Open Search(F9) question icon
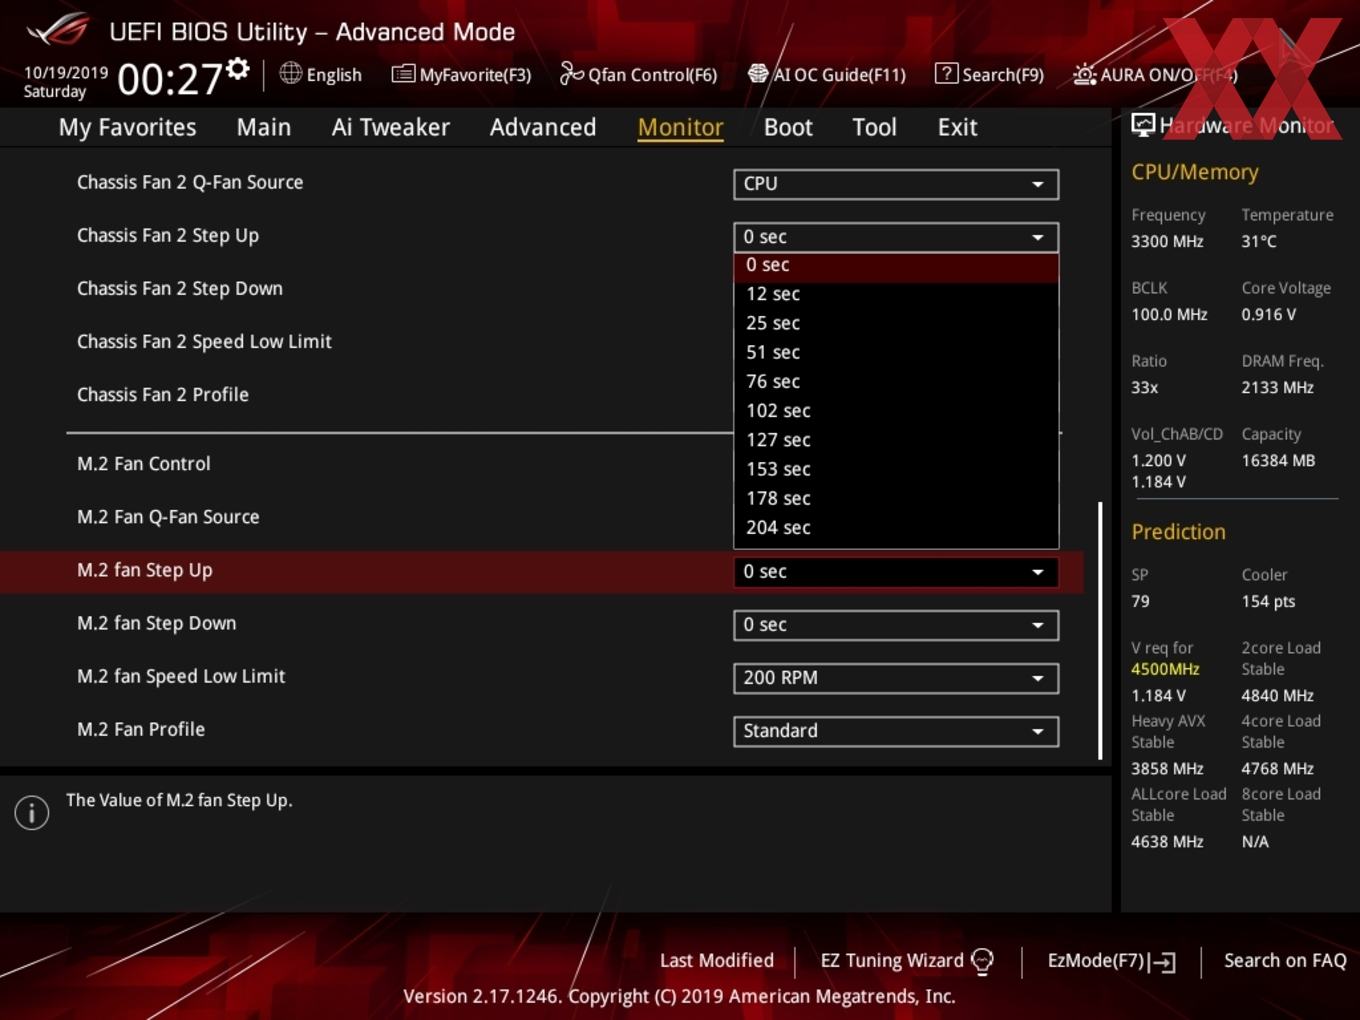 [946, 74]
